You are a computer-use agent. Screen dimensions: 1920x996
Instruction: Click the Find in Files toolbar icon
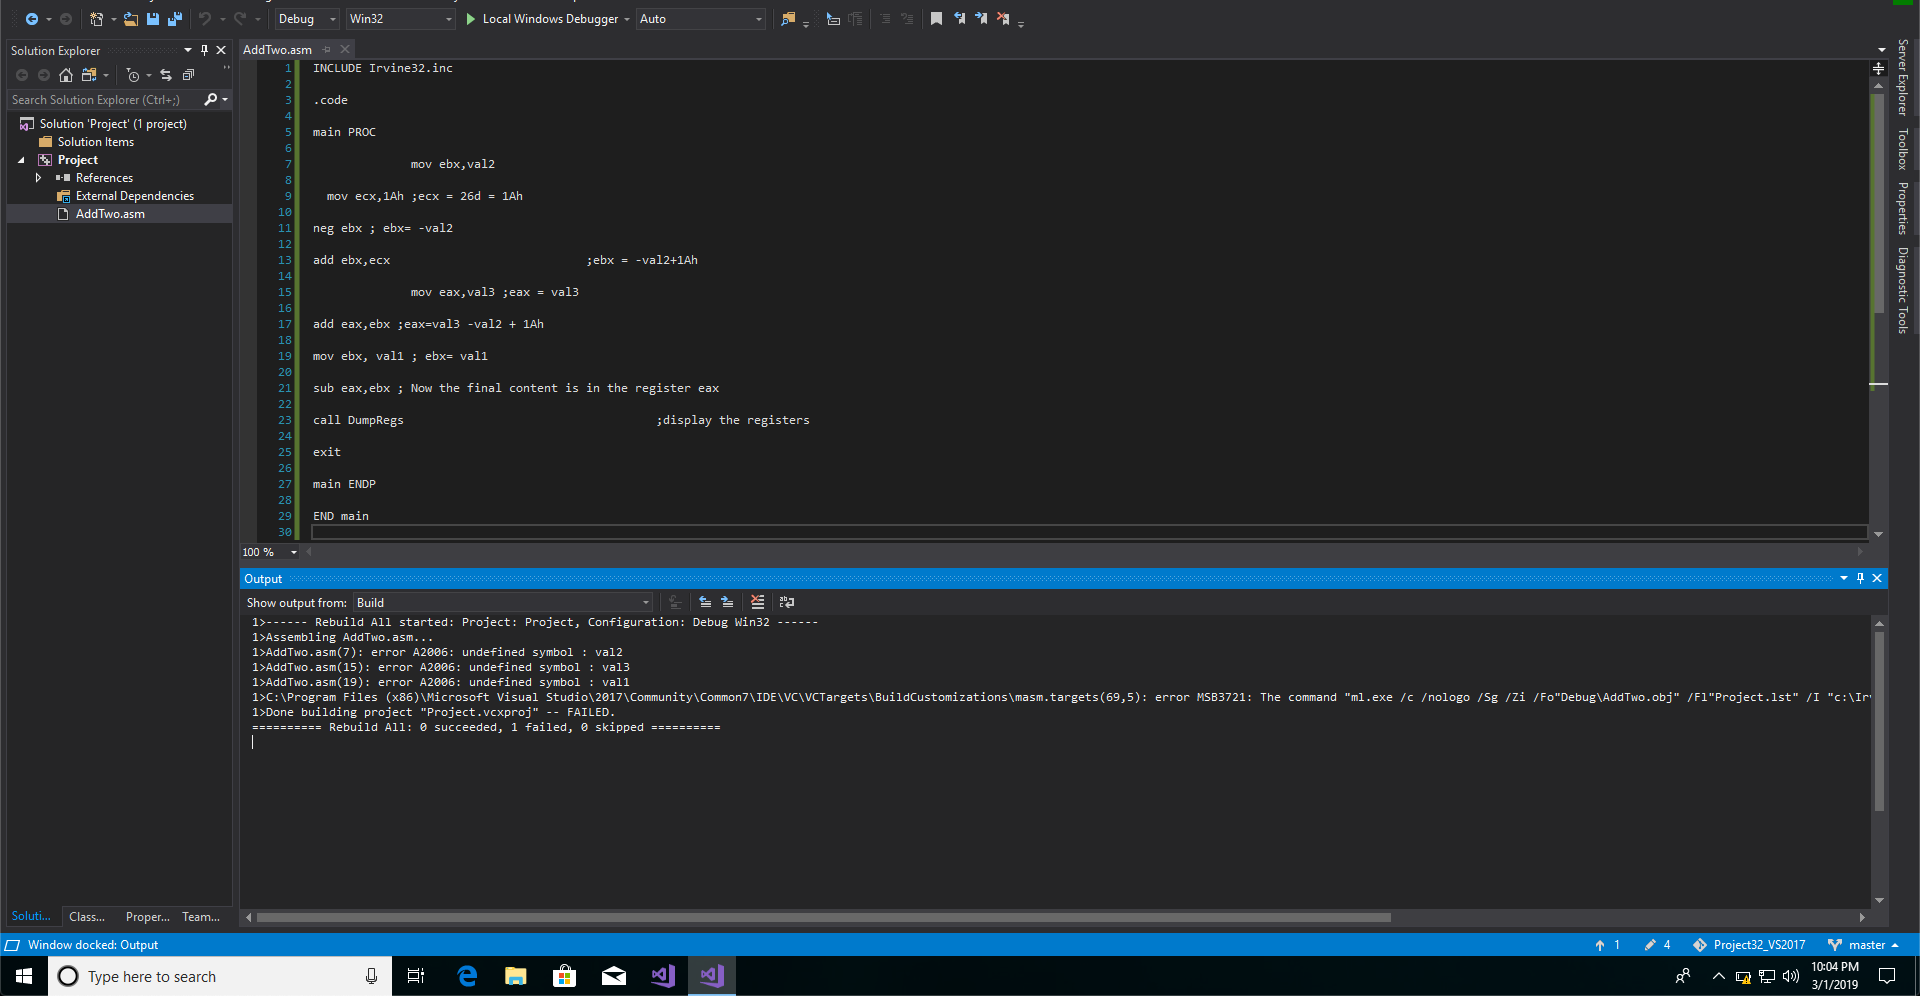click(x=788, y=19)
